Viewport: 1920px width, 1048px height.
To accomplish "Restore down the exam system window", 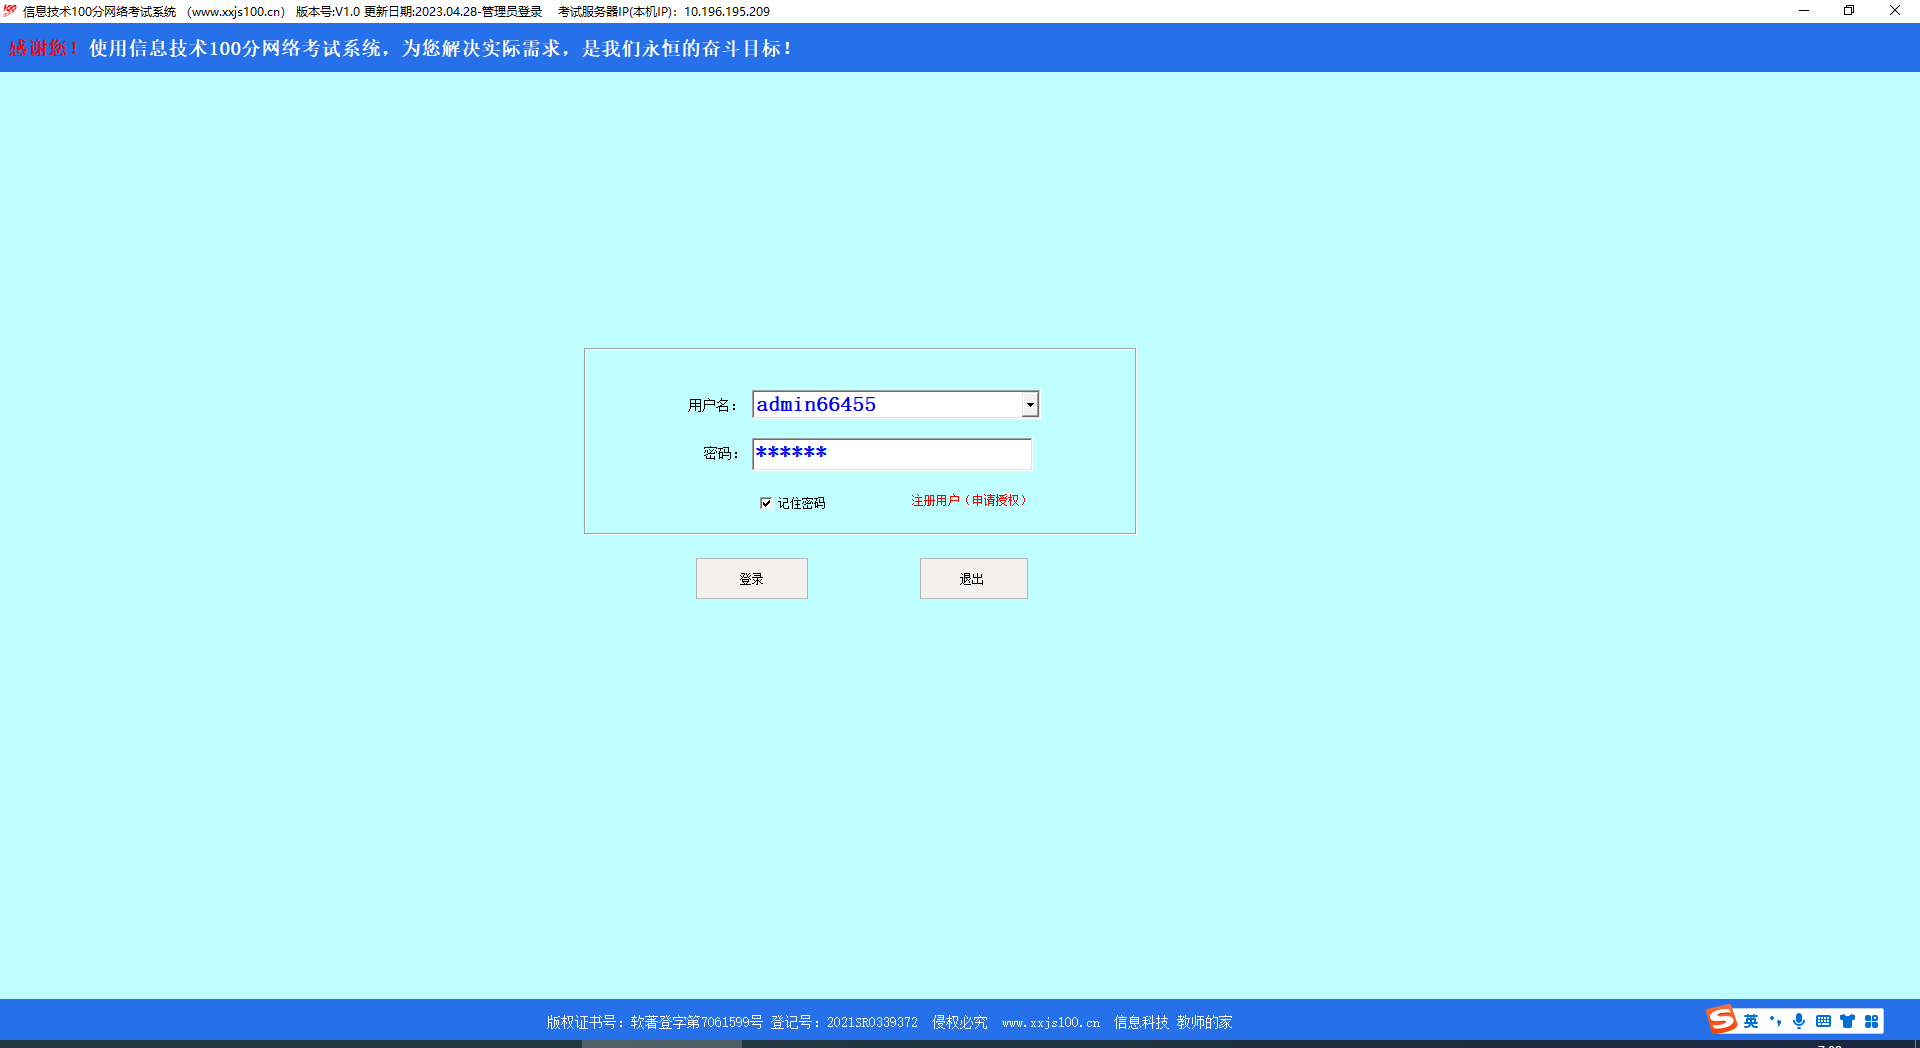I will 1849,11.
